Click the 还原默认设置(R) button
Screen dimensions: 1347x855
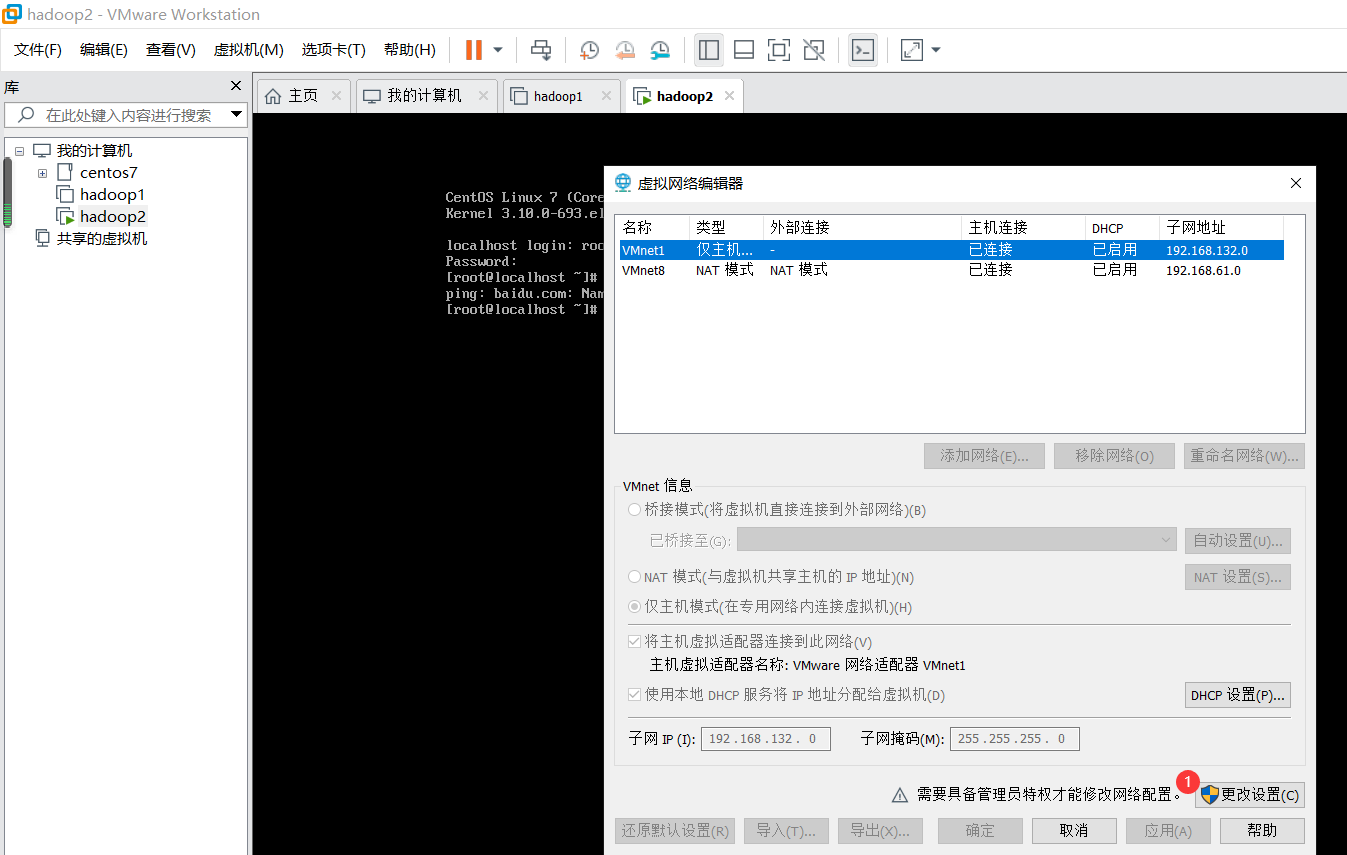(x=675, y=831)
